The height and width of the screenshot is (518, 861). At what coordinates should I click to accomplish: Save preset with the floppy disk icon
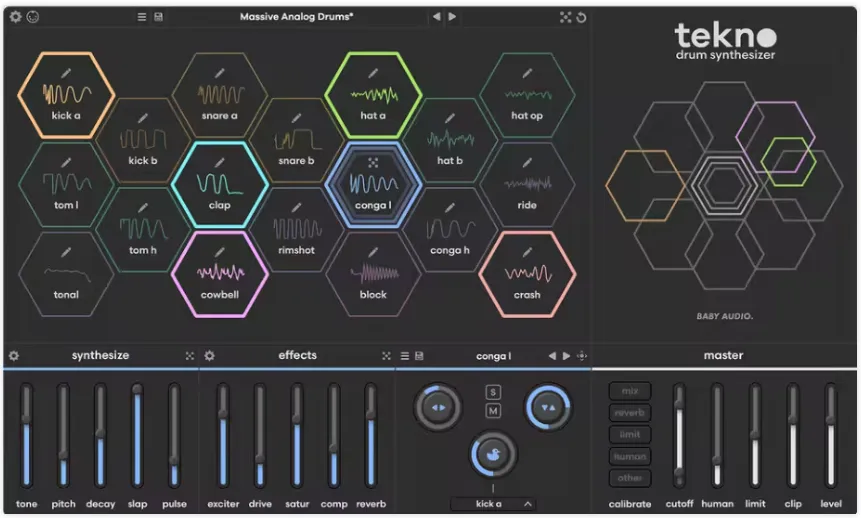[x=158, y=17]
